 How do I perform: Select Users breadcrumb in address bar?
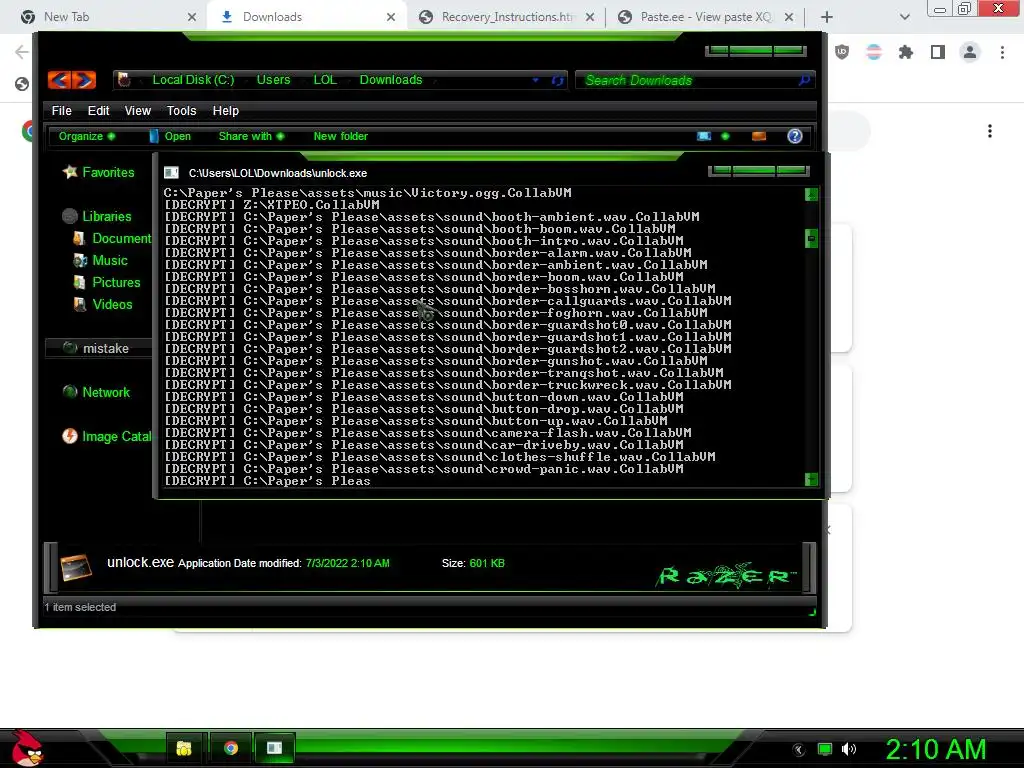pyautogui.click(x=273, y=80)
